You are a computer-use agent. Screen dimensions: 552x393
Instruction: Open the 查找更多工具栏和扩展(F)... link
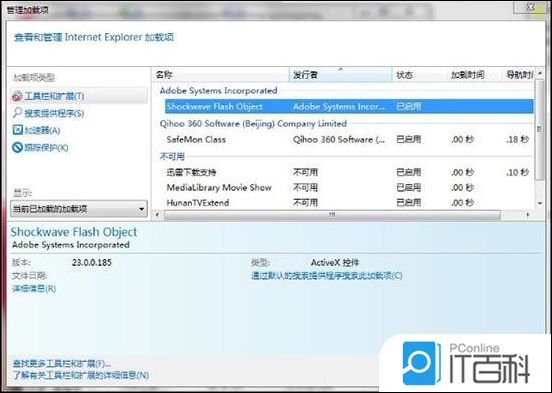point(62,363)
